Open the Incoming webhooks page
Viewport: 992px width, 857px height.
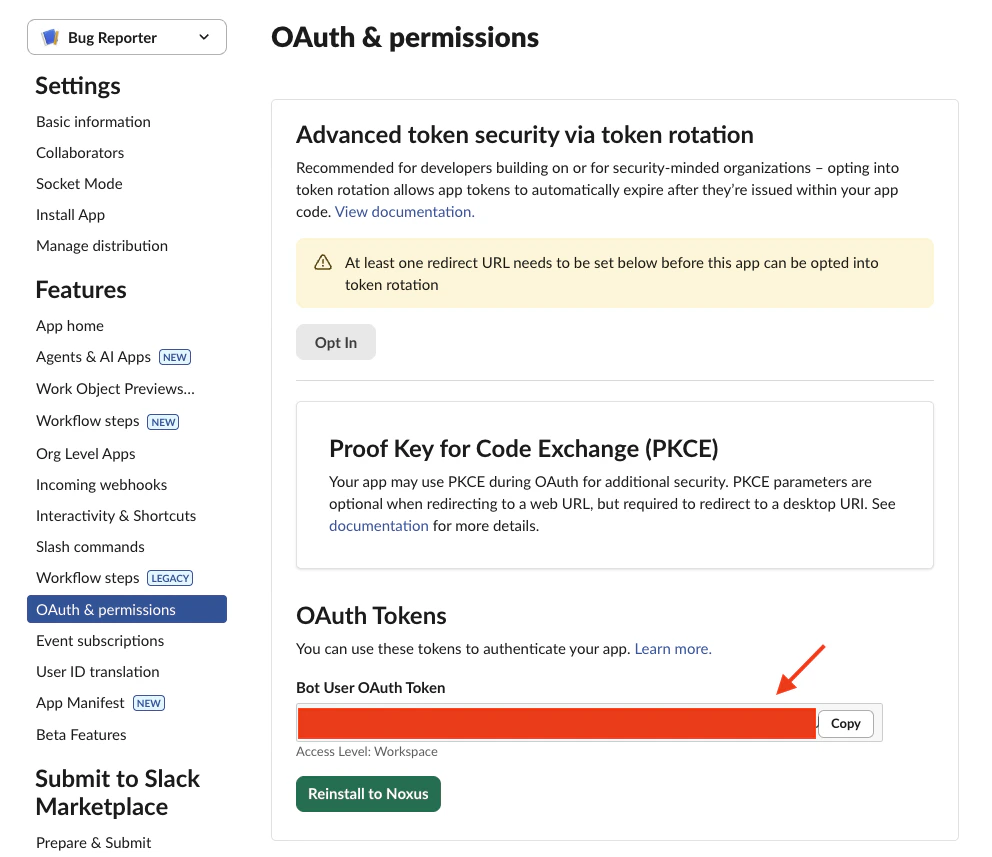coord(101,484)
